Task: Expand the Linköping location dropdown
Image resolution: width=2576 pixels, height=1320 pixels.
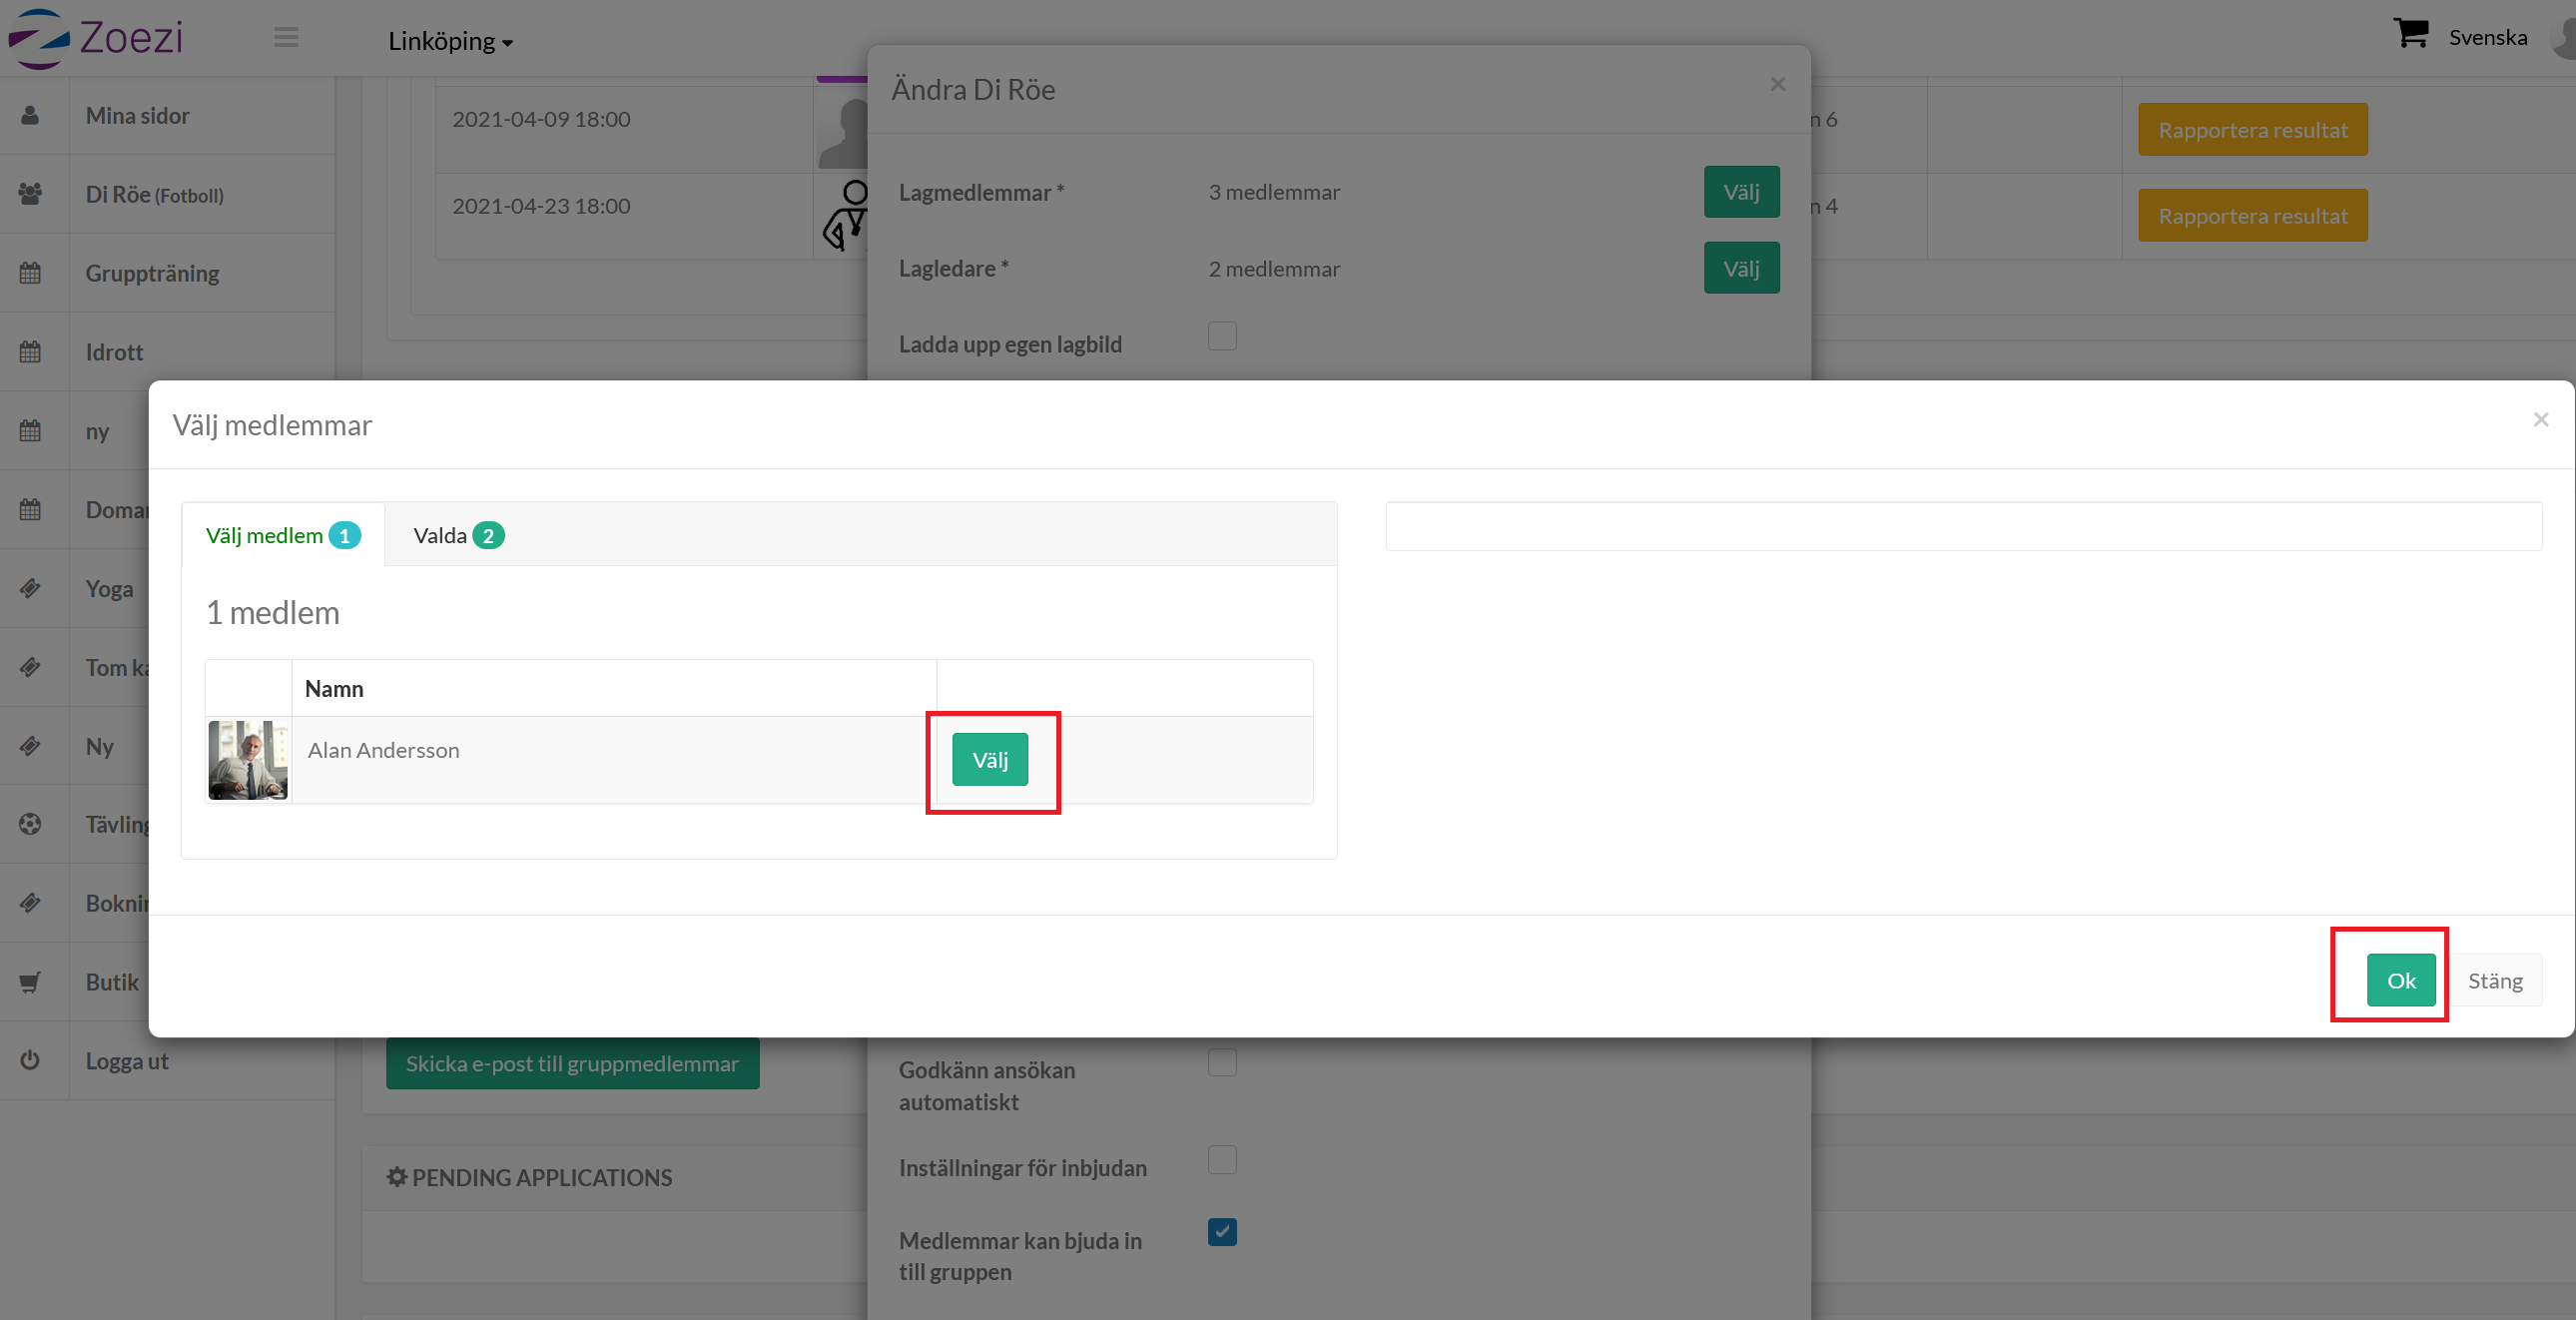Action: [450, 42]
